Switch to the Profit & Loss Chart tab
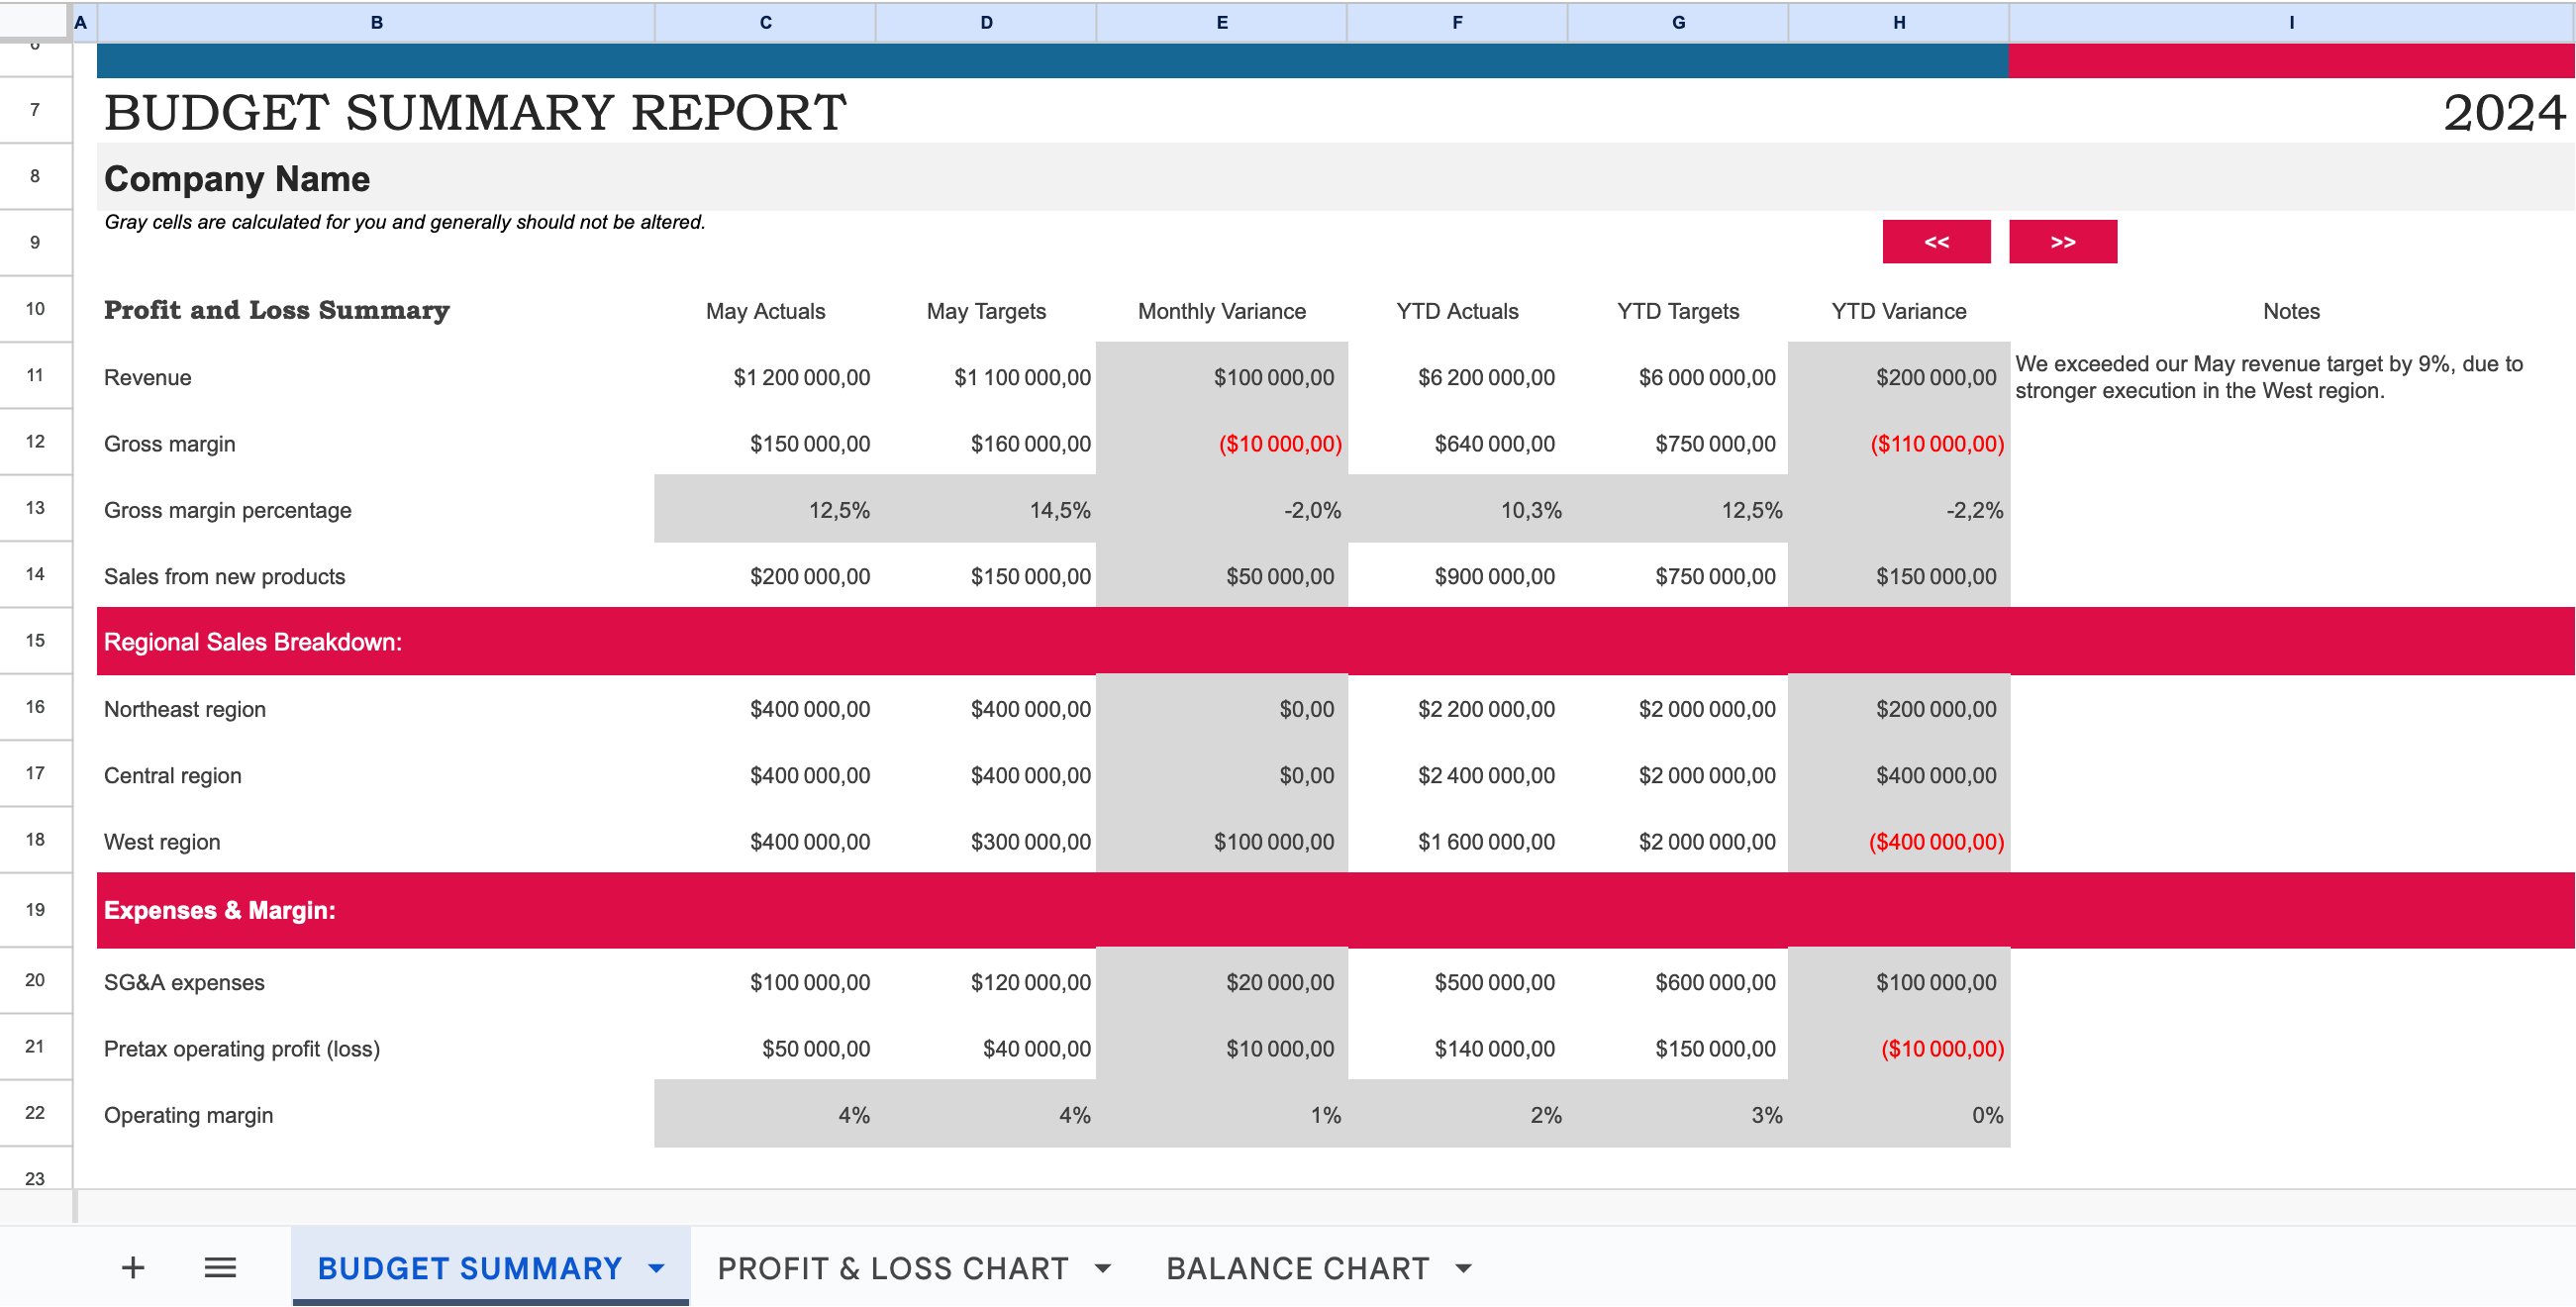 pyautogui.click(x=892, y=1268)
